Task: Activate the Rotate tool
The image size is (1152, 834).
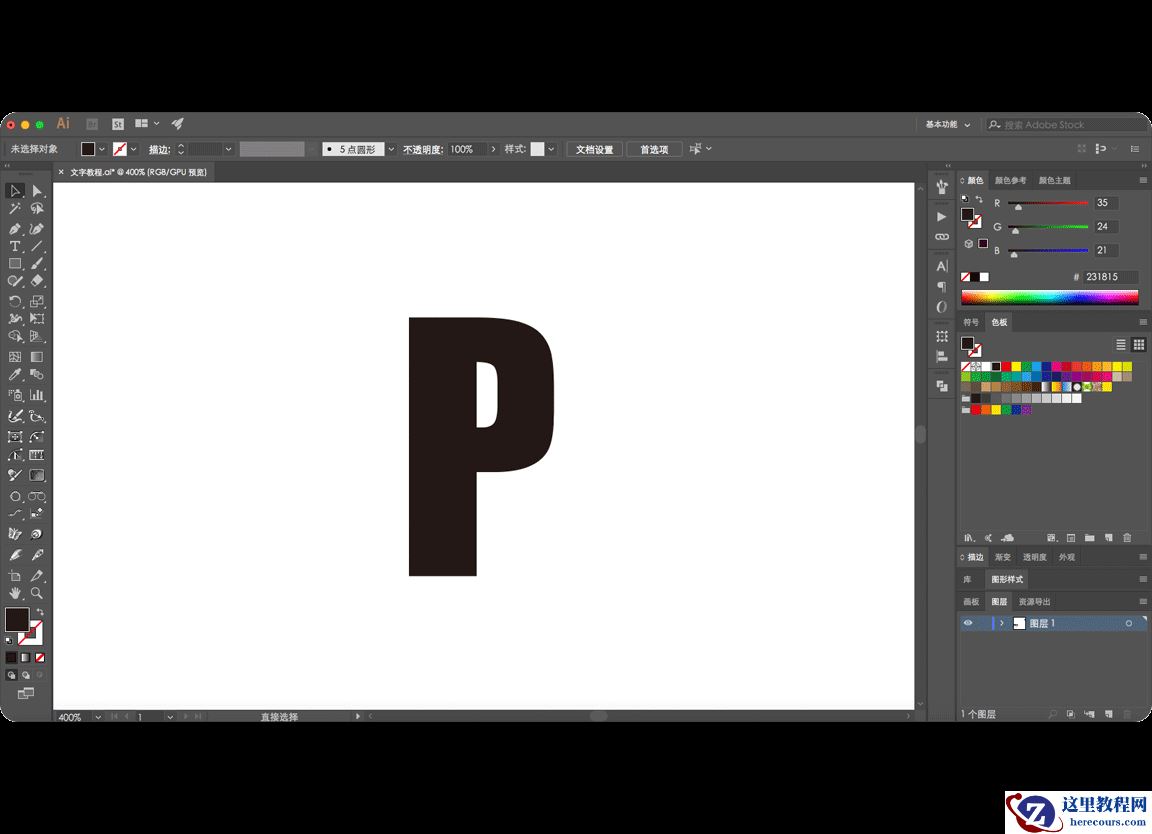Action: (14, 302)
